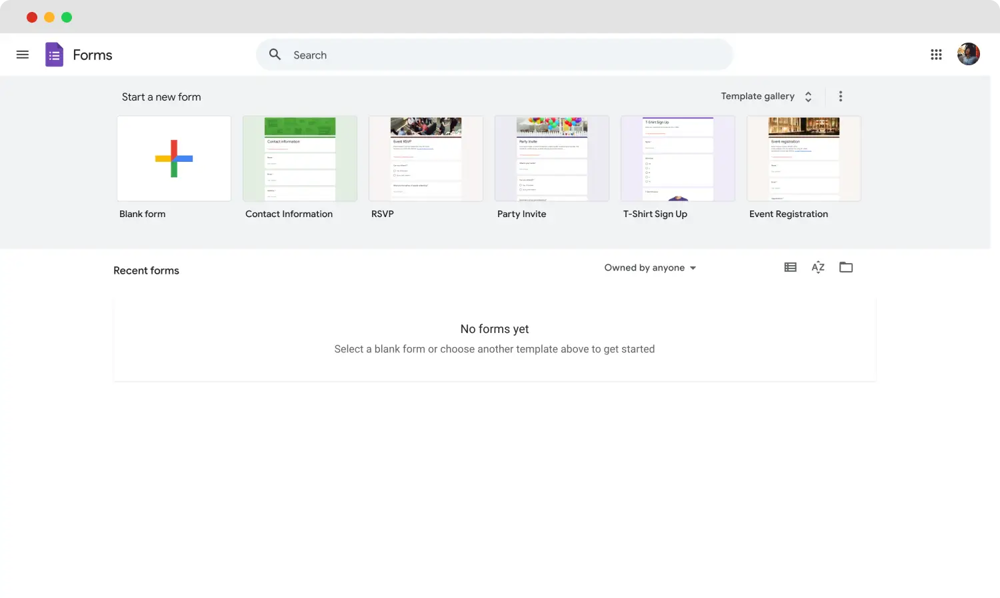Open the T-Shirt Sign Up template
The height and width of the screenshot is (598, 1000).
678,159
